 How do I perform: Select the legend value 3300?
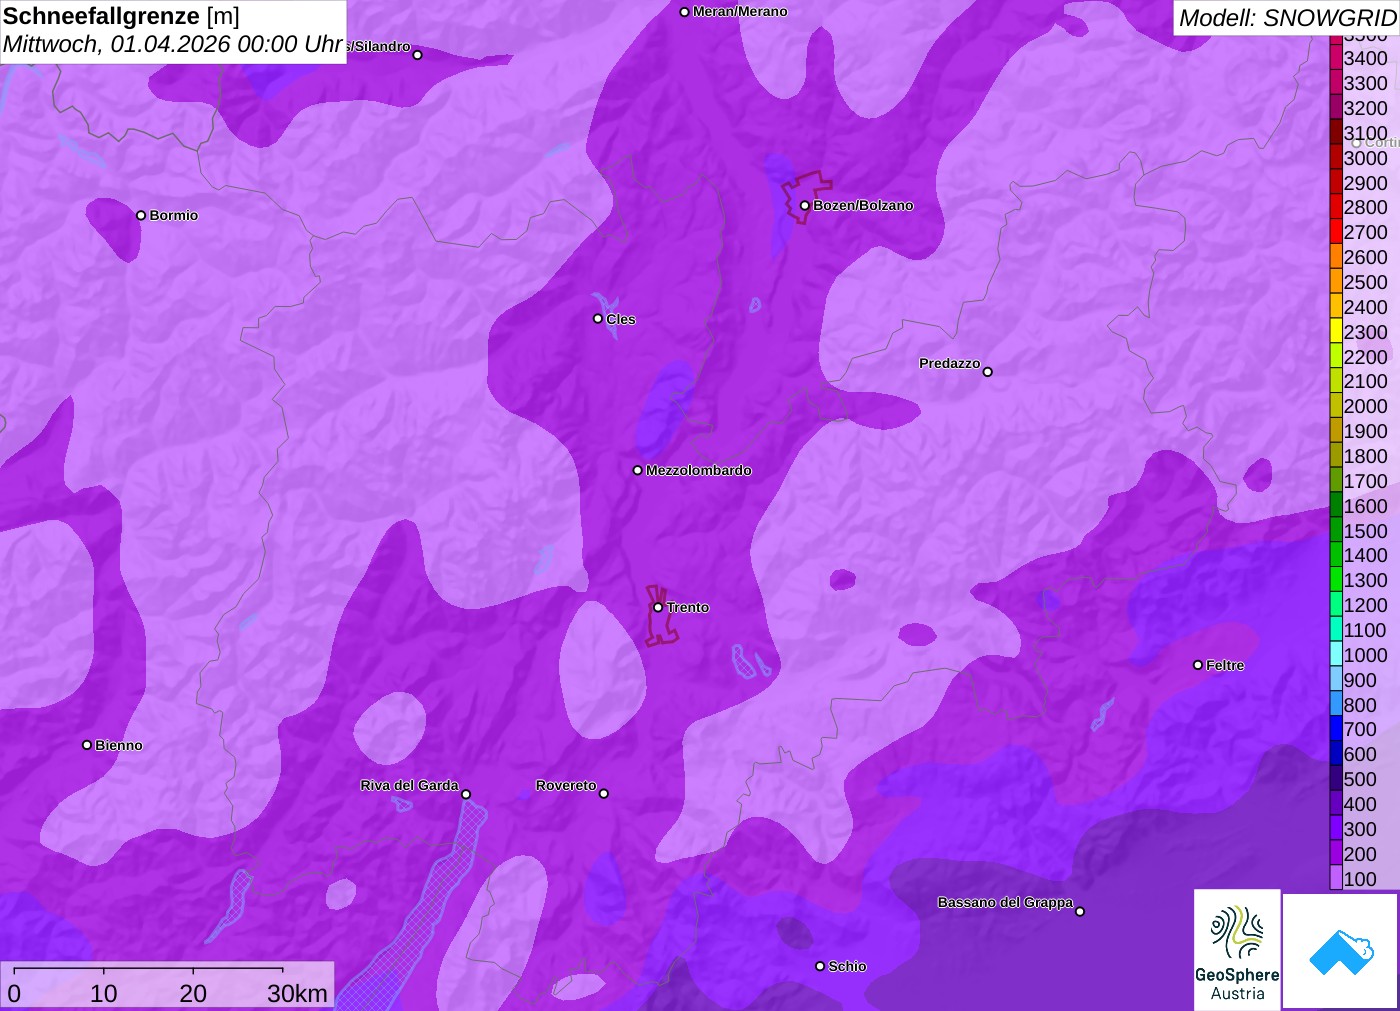coord(1365,83)
